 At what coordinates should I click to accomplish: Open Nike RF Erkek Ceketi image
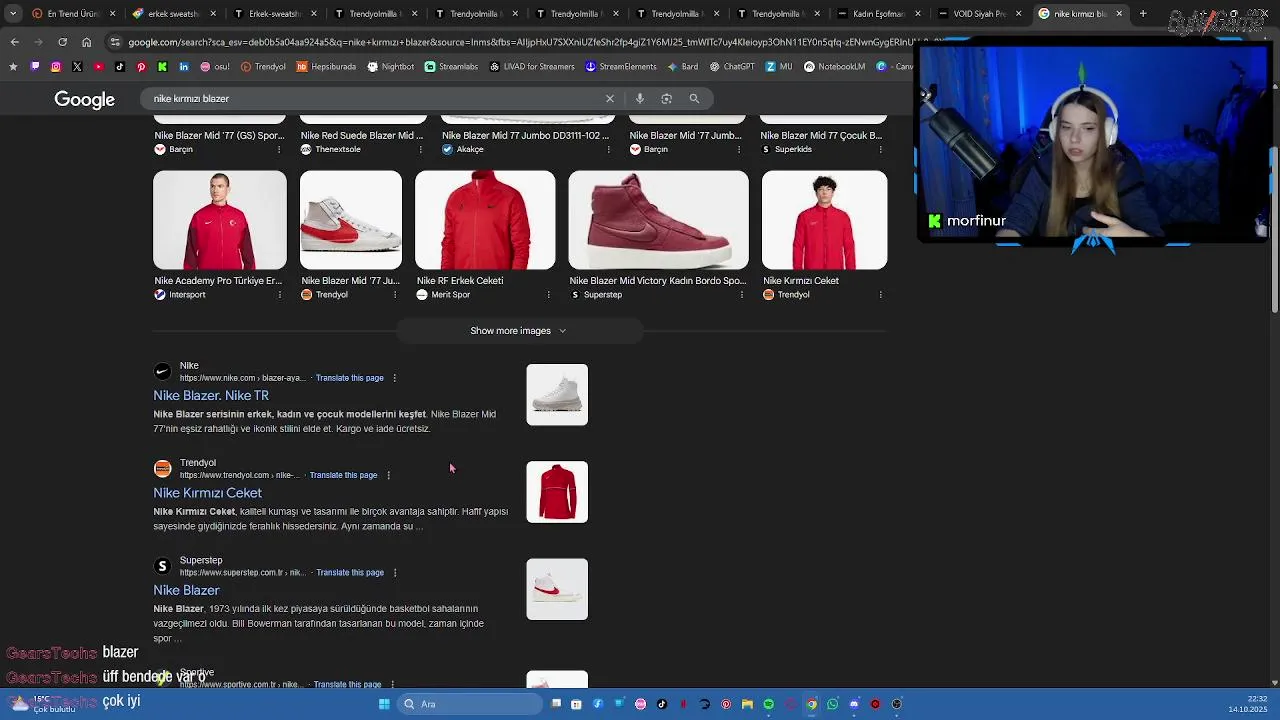(485, 220)
